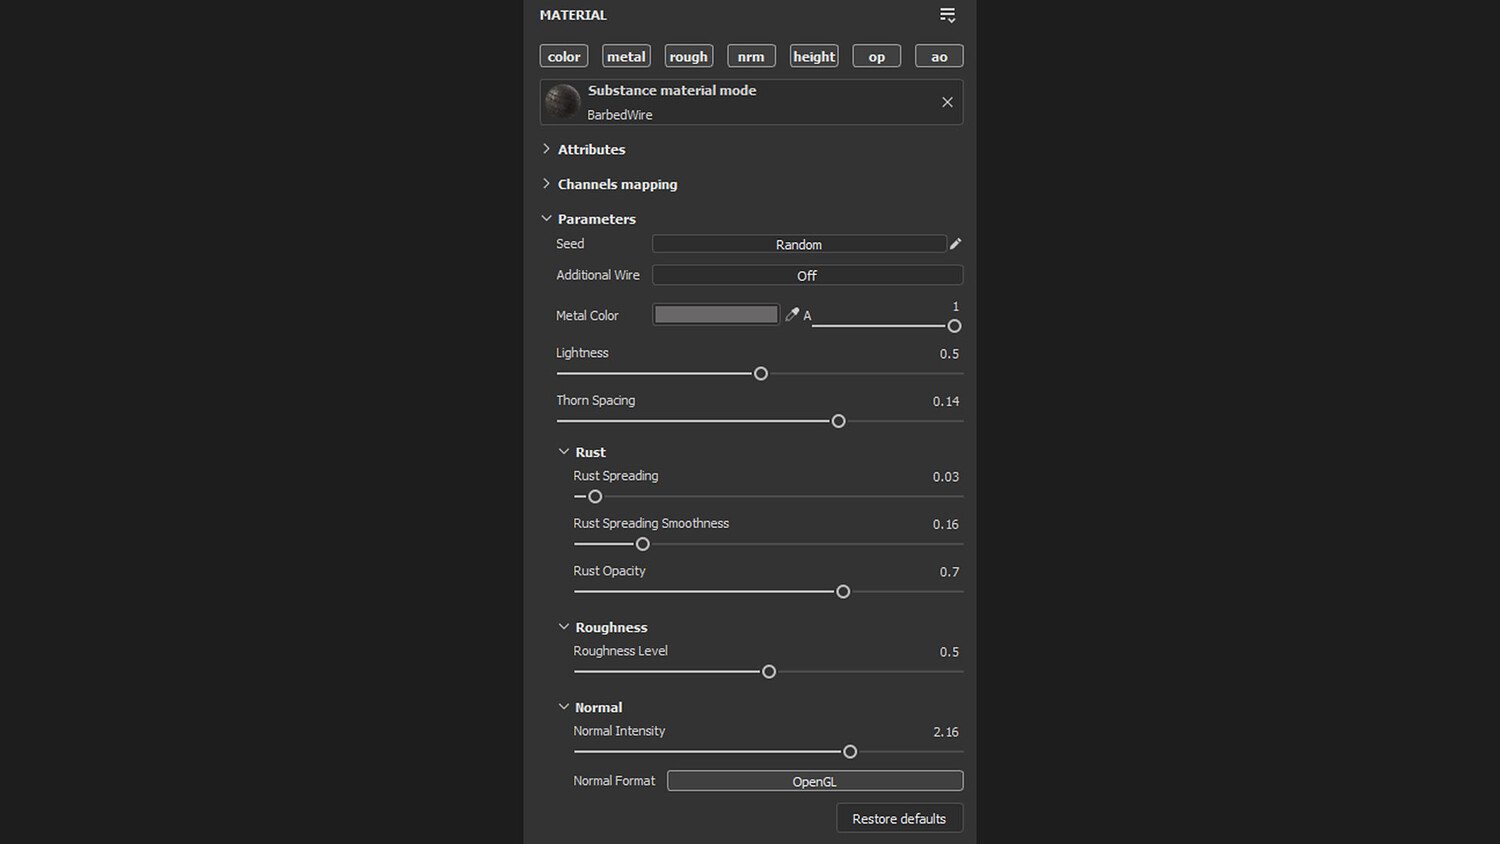Pick Metal Color with the eyedropper
Screen dimensions: 1500x844
pyautogui.click(x=792, y=315)
